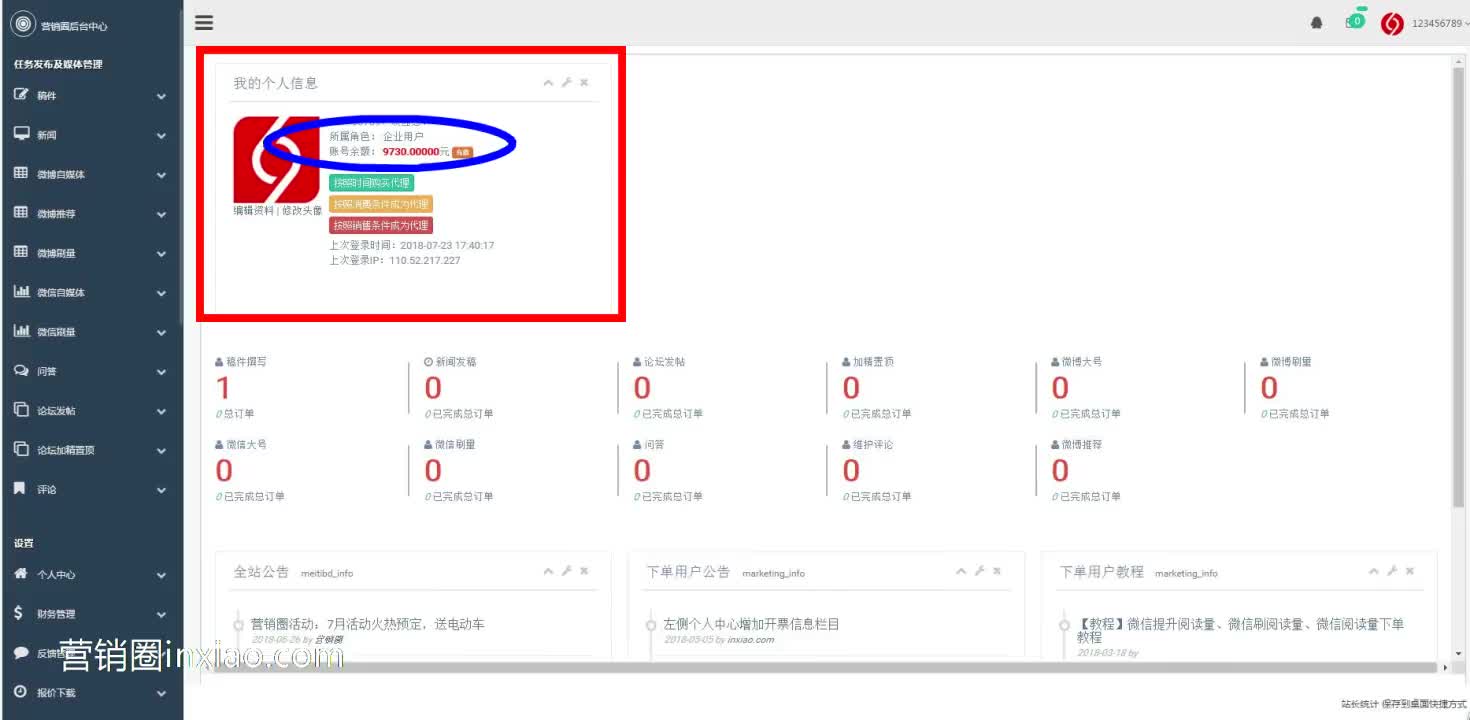Viewport: 1470px width, 720px height.
Task: Open the notification bell in the header
Action: [1317, 23]
